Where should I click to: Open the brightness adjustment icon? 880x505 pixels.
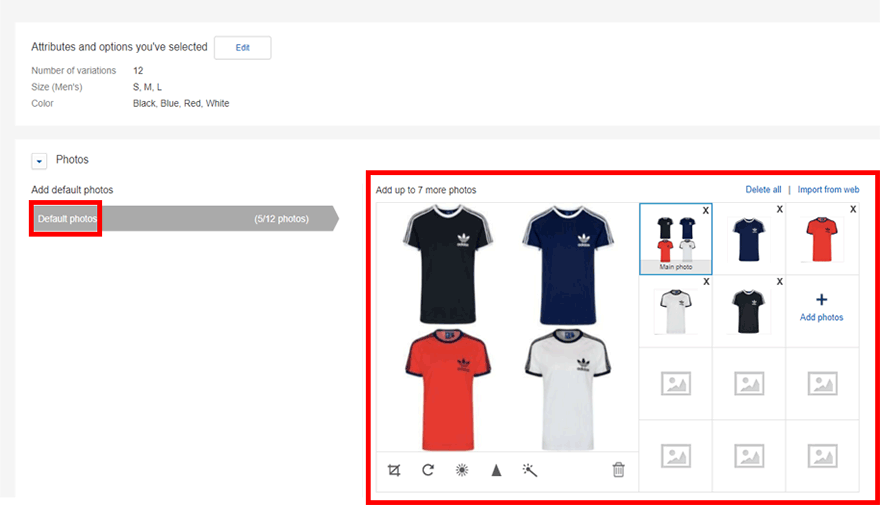pos(462,470)
